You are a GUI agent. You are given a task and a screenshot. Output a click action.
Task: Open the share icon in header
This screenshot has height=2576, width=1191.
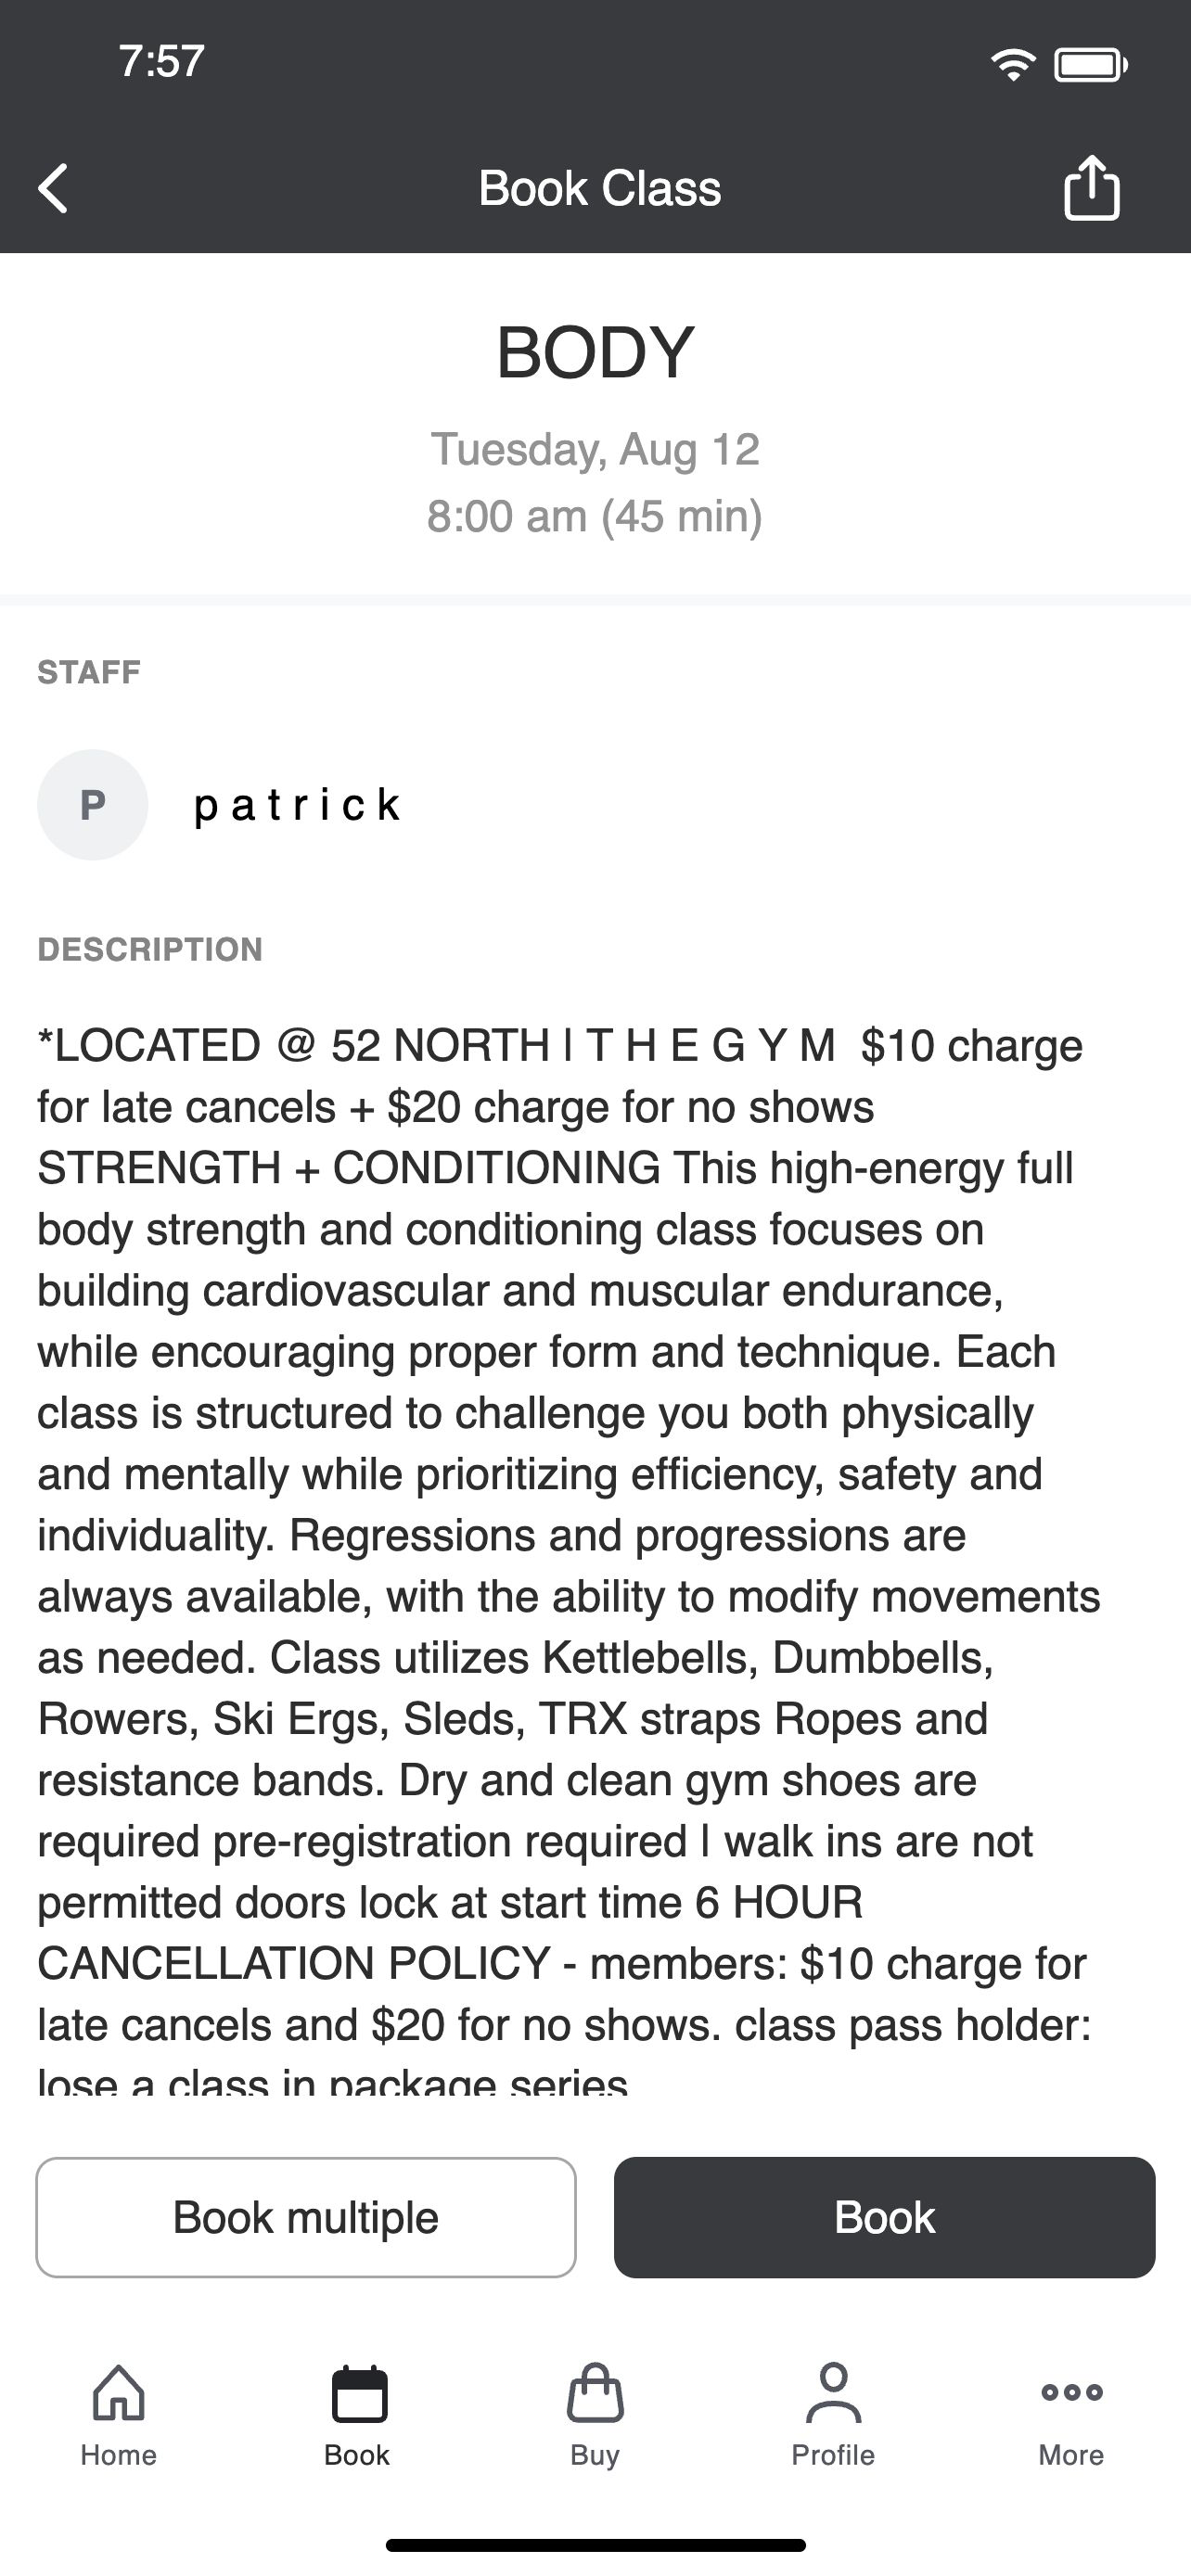coord(1091,187)
